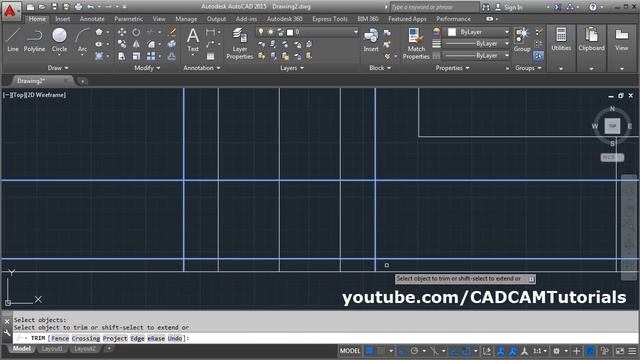The height and width of the screenshot is (360, 640).
Task: Open the Annotate ribbon tab
Action: click(x=92, y=19)
